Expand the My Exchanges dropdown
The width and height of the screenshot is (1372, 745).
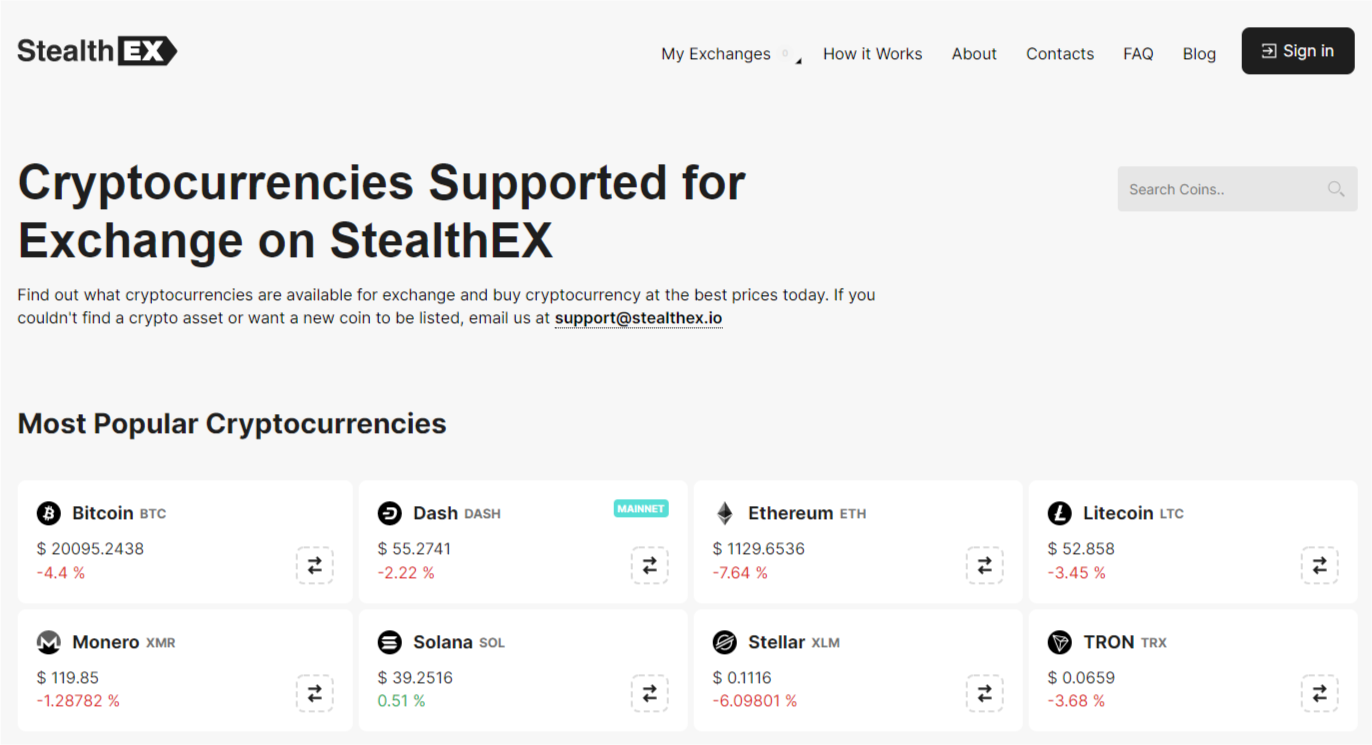click(730, 54)
